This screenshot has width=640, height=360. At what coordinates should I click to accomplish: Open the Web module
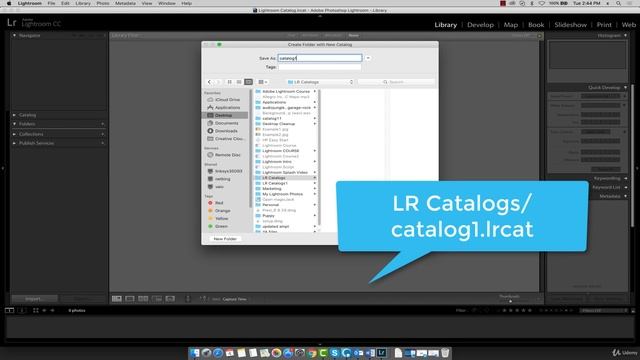point(629,25)
